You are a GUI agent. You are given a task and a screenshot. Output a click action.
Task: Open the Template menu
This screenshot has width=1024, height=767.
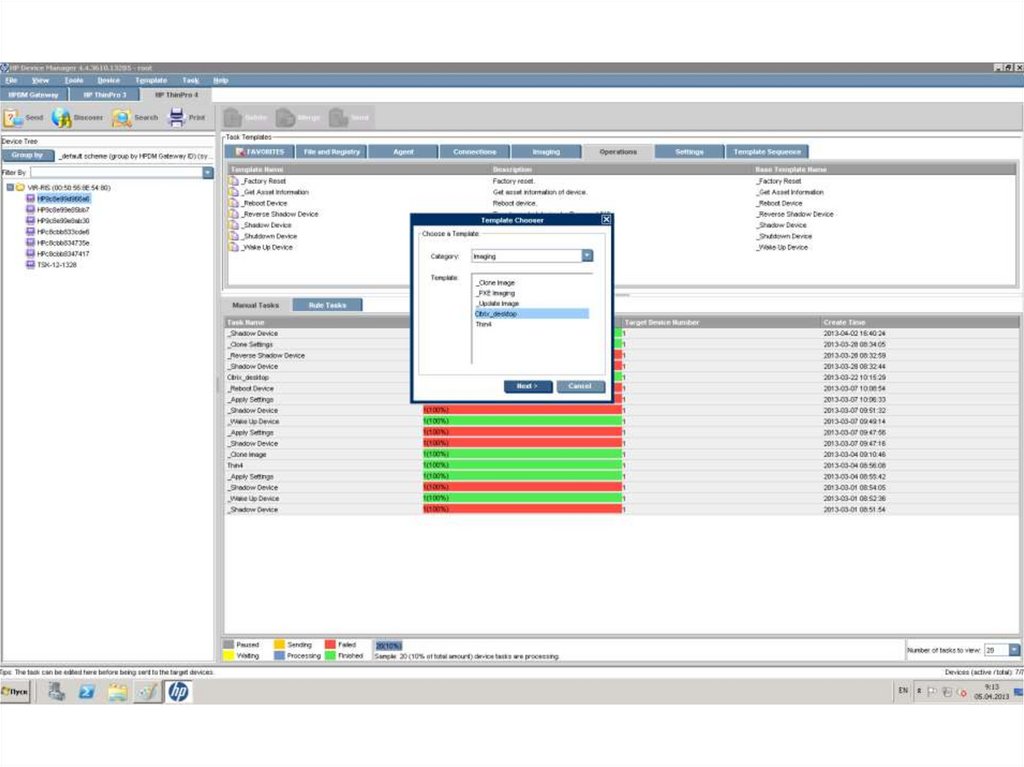151,80
